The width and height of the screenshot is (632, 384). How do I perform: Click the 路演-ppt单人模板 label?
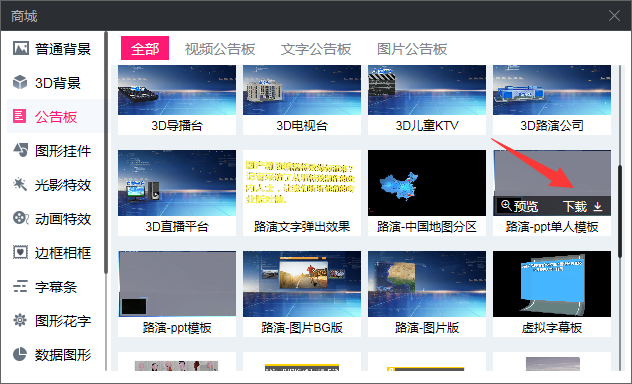tap(552, 226)
